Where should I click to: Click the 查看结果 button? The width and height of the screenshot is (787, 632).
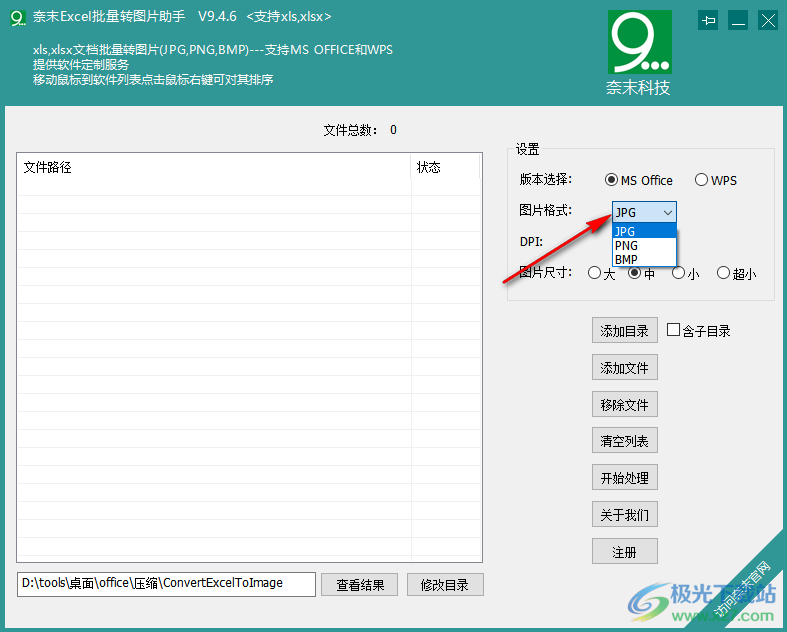pos(359,585)
